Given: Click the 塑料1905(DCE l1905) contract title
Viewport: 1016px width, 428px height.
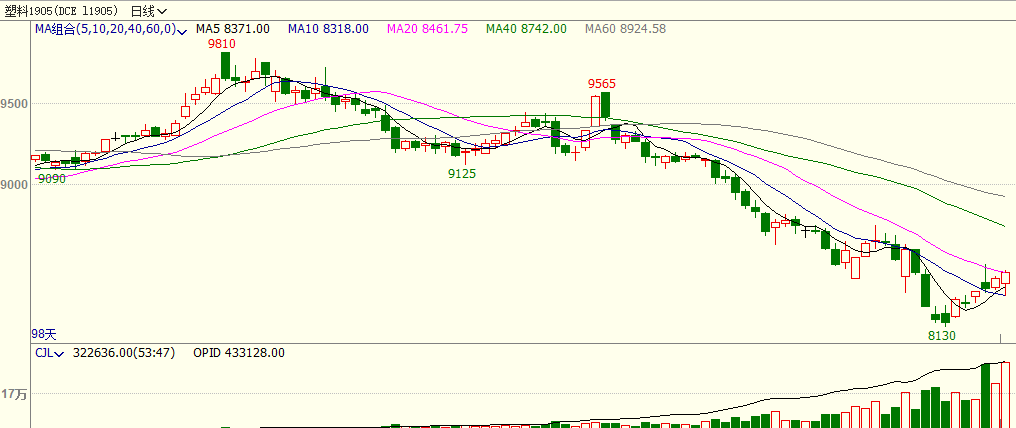Looking at the screenshot, I should point(62,11).
